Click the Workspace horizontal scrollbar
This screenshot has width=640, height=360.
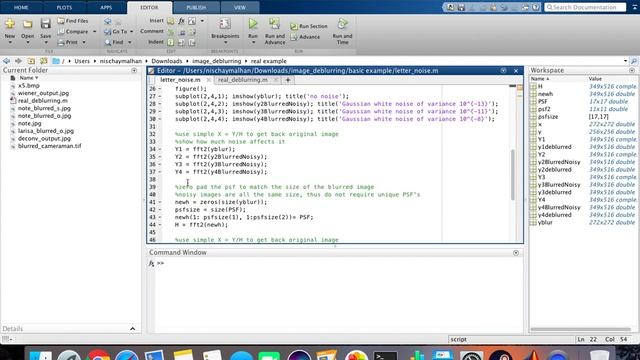[x=580, y=329]
